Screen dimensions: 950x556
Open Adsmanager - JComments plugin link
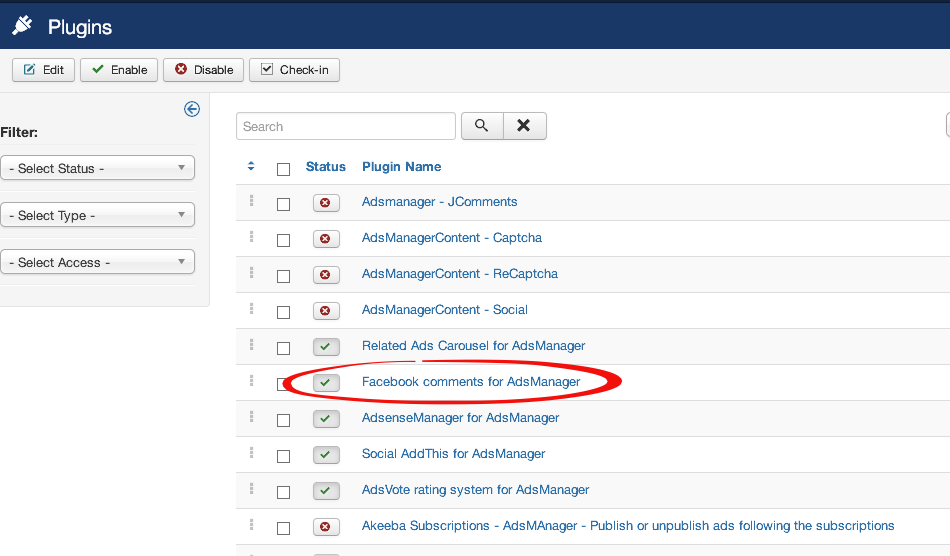pyautogui.click(x=439, y=202)
